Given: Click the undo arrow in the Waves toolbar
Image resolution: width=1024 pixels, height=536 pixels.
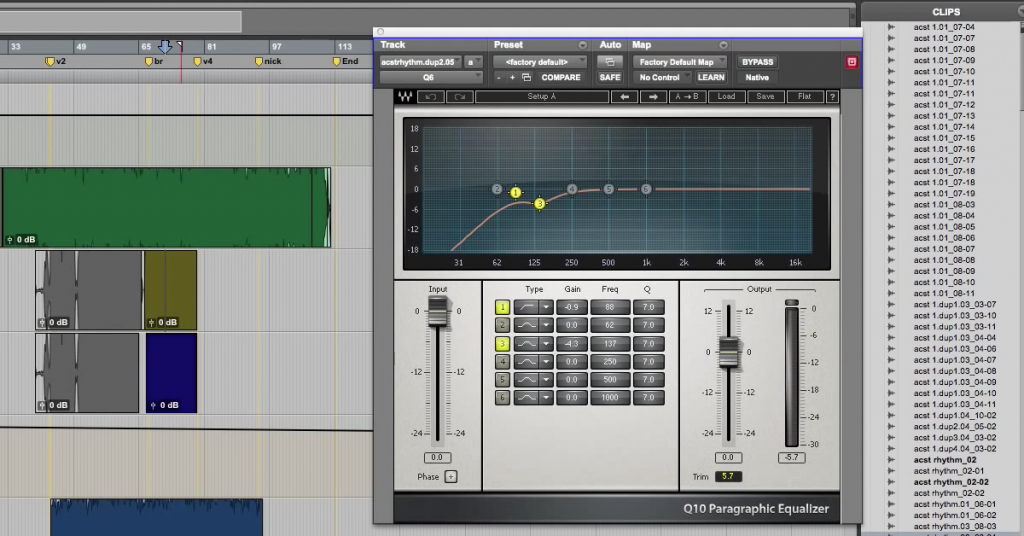Looking at the screenshot, I should pyautogui.click(x=431, y=97).
